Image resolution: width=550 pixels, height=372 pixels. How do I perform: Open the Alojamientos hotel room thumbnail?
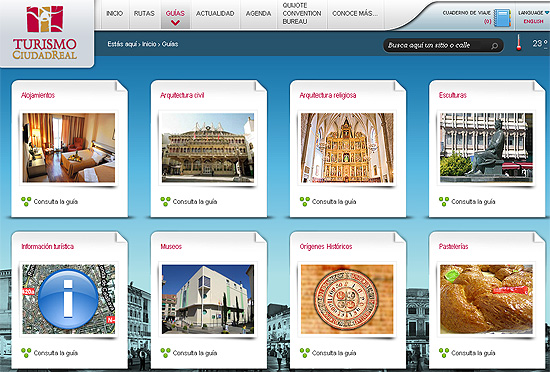(x=69, y=148)
